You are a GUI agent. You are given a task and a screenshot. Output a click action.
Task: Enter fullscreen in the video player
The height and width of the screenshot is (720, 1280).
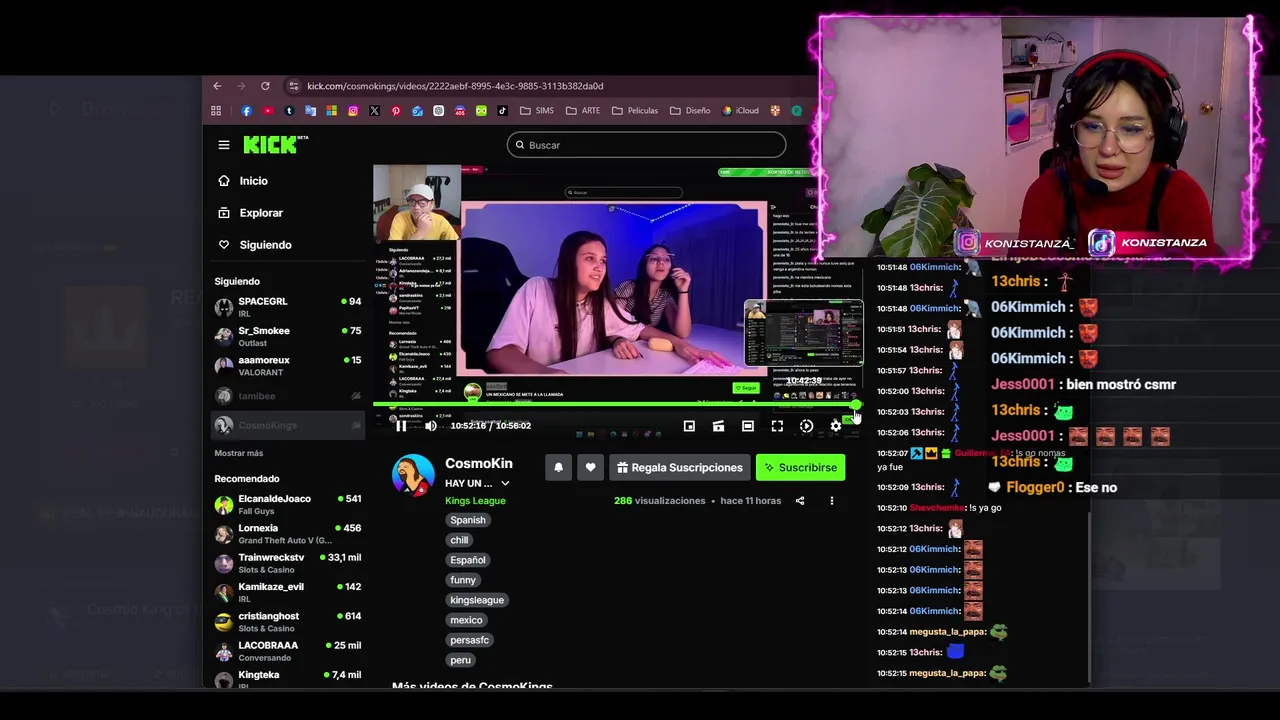777,426
